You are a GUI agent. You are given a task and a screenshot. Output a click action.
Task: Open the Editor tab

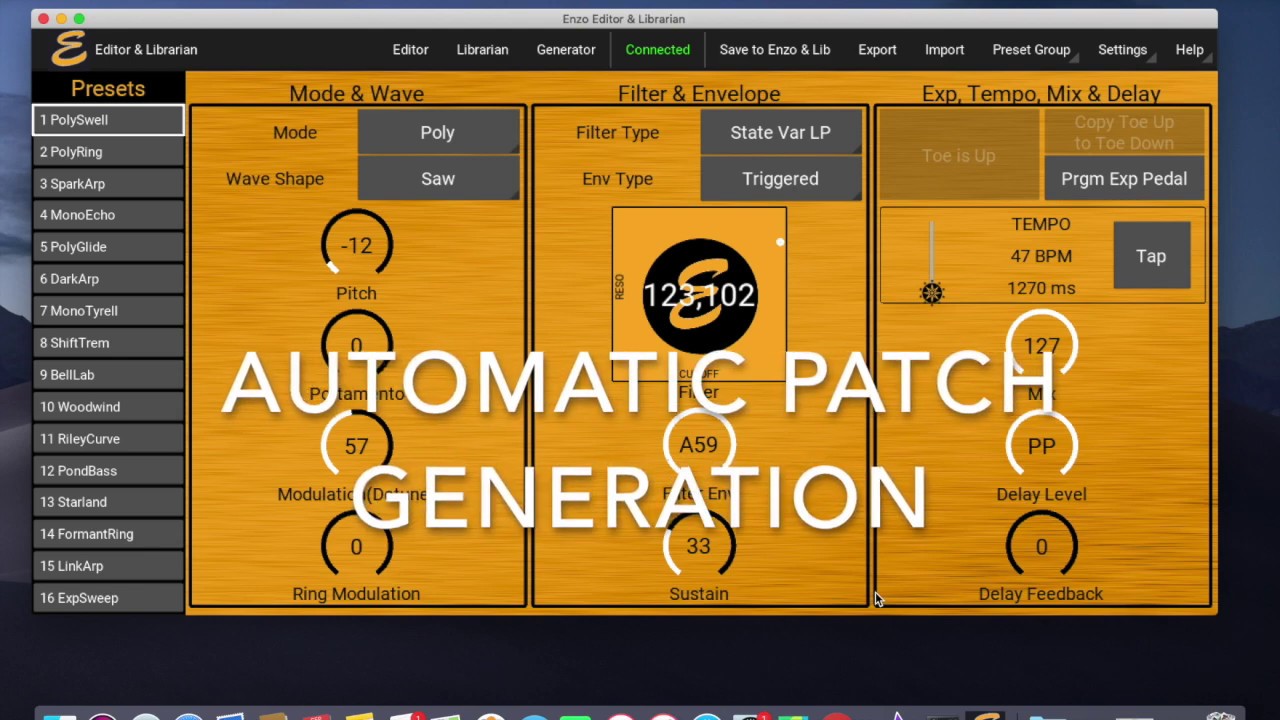410,49
